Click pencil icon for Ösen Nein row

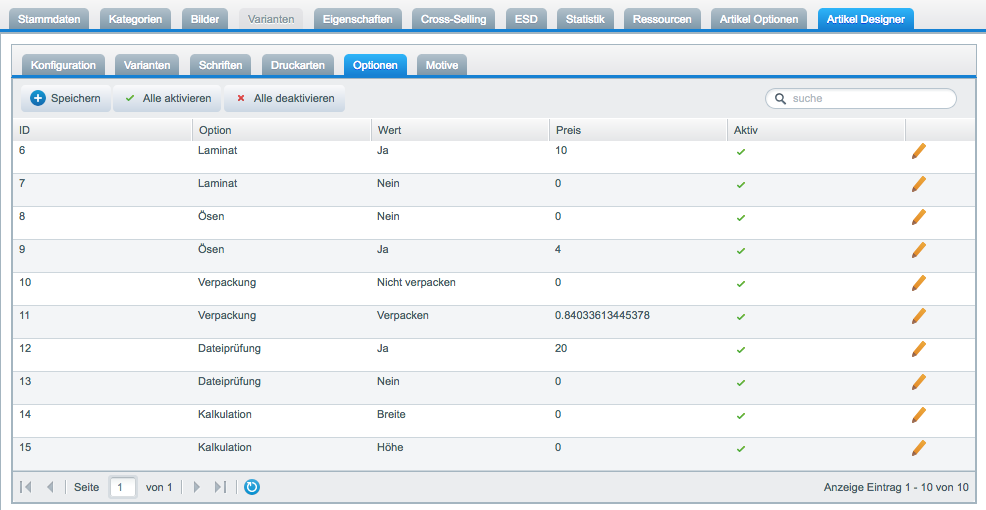918,217
